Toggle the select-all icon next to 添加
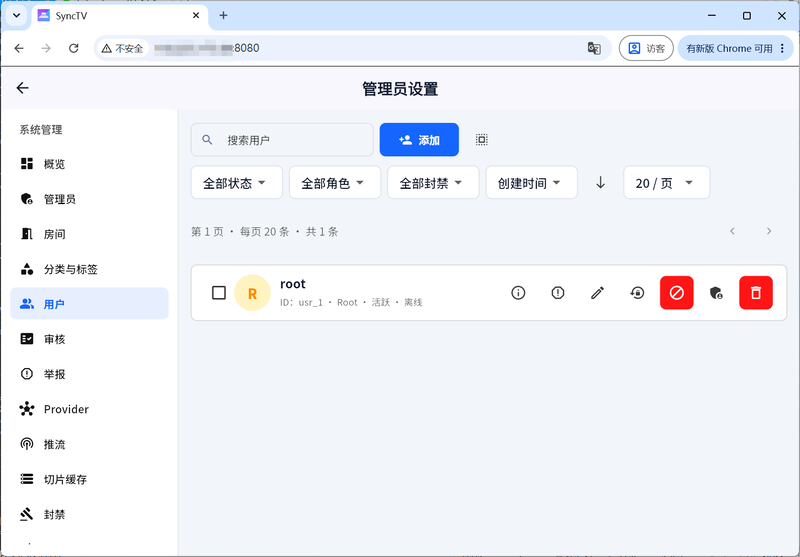The image size is (800, 557). [482, 140]
